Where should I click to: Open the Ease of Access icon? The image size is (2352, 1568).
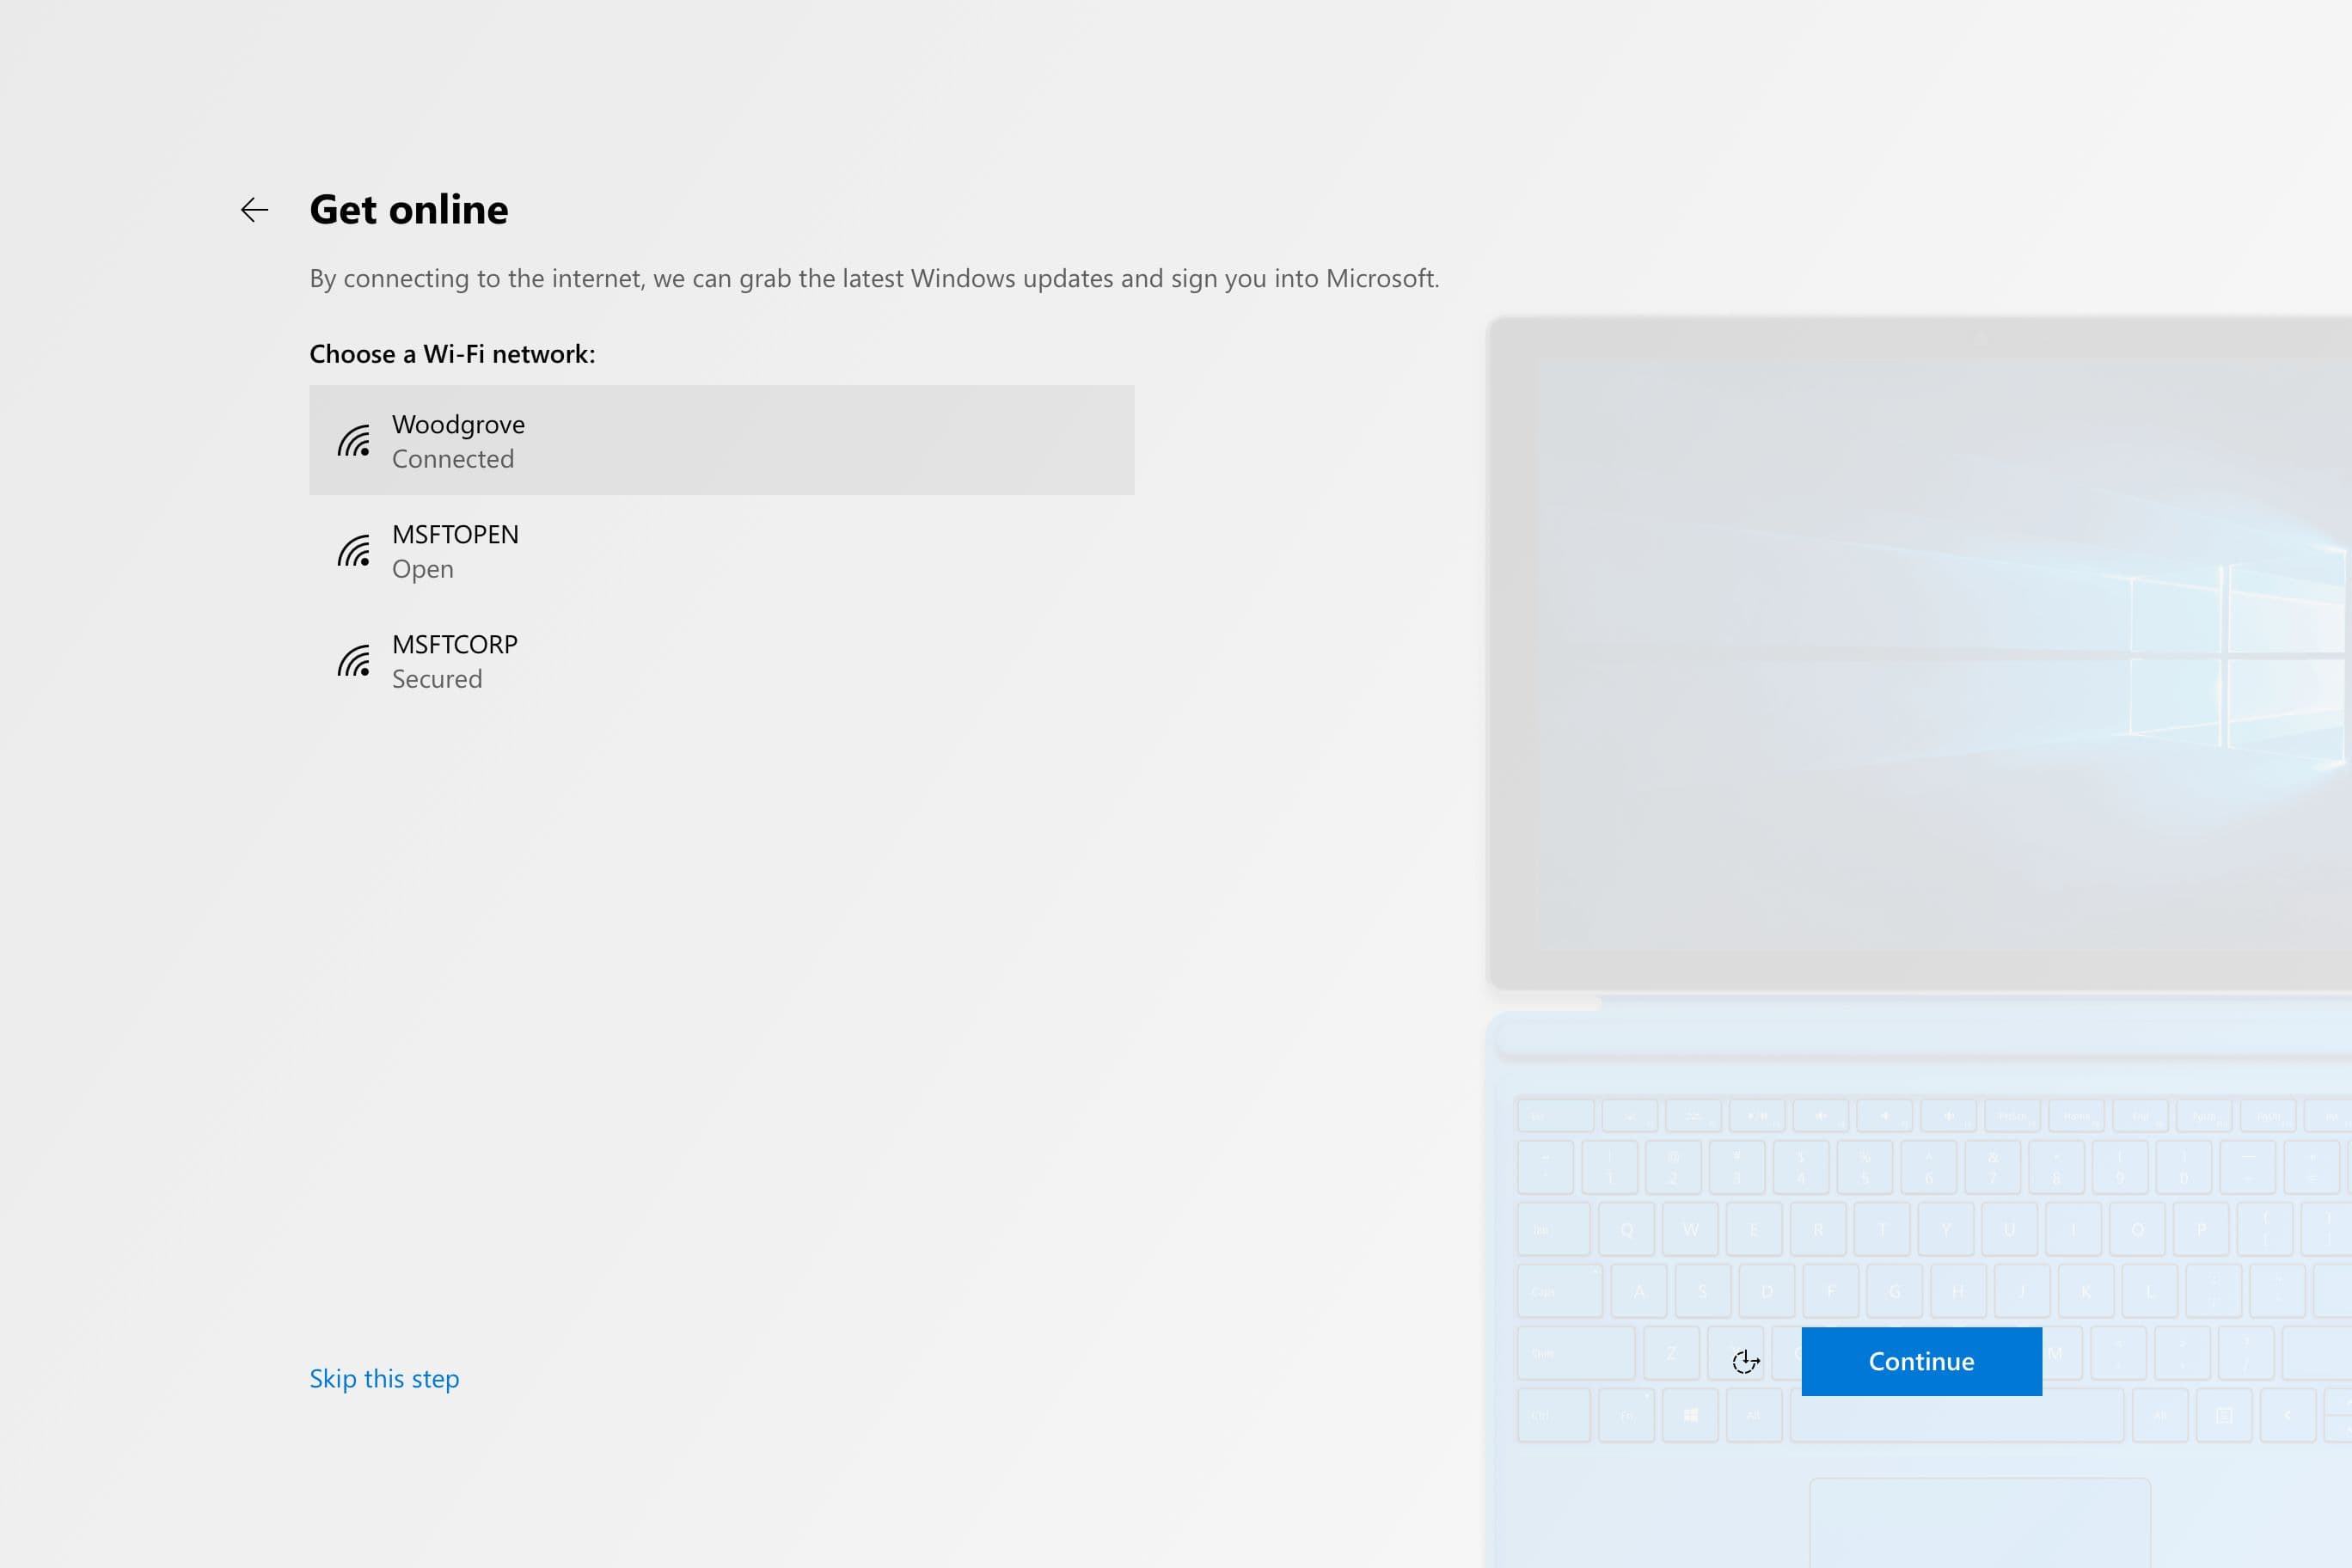pyautogui.click(x=1745, y=1361)
